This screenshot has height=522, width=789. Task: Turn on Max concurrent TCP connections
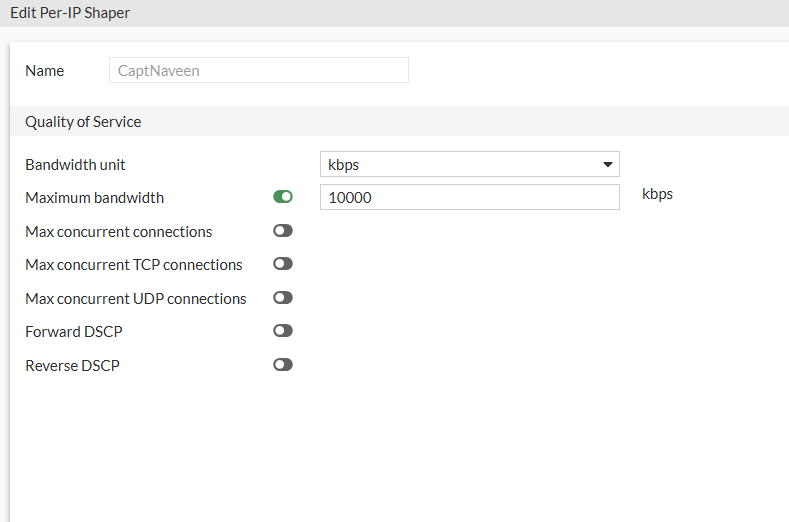pos(283,264)
